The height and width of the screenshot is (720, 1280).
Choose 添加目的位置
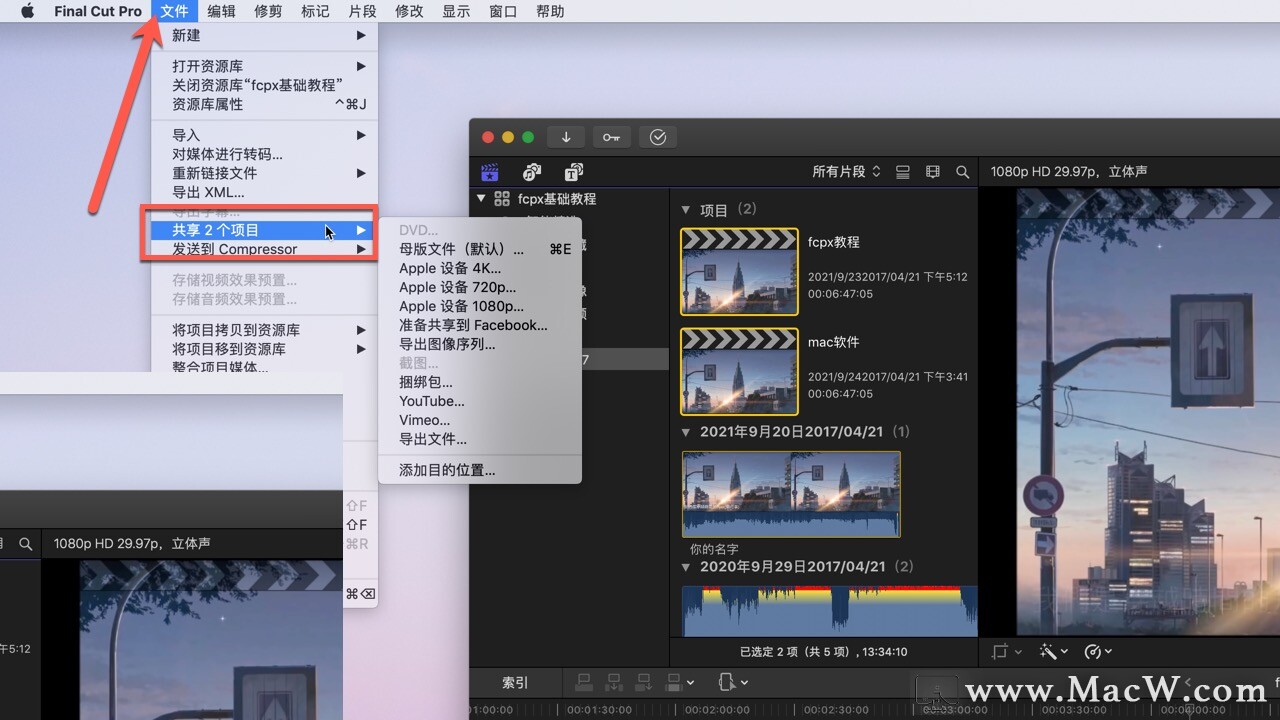click(x=480, y=470)
